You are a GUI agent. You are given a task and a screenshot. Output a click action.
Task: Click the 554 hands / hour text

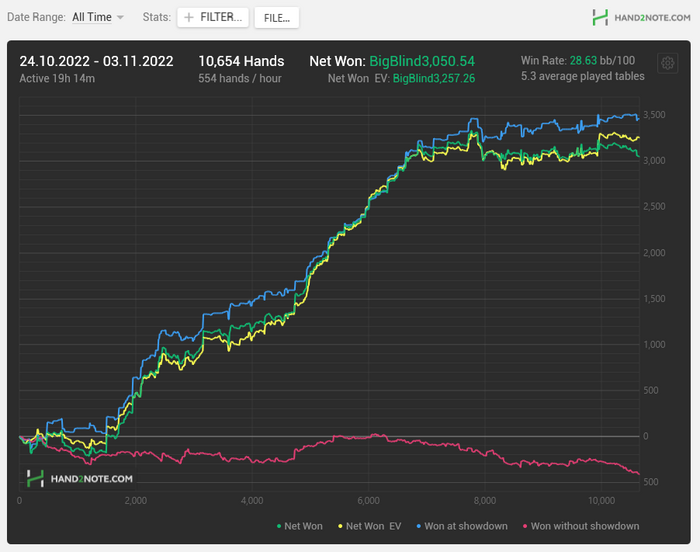[240, 79]
